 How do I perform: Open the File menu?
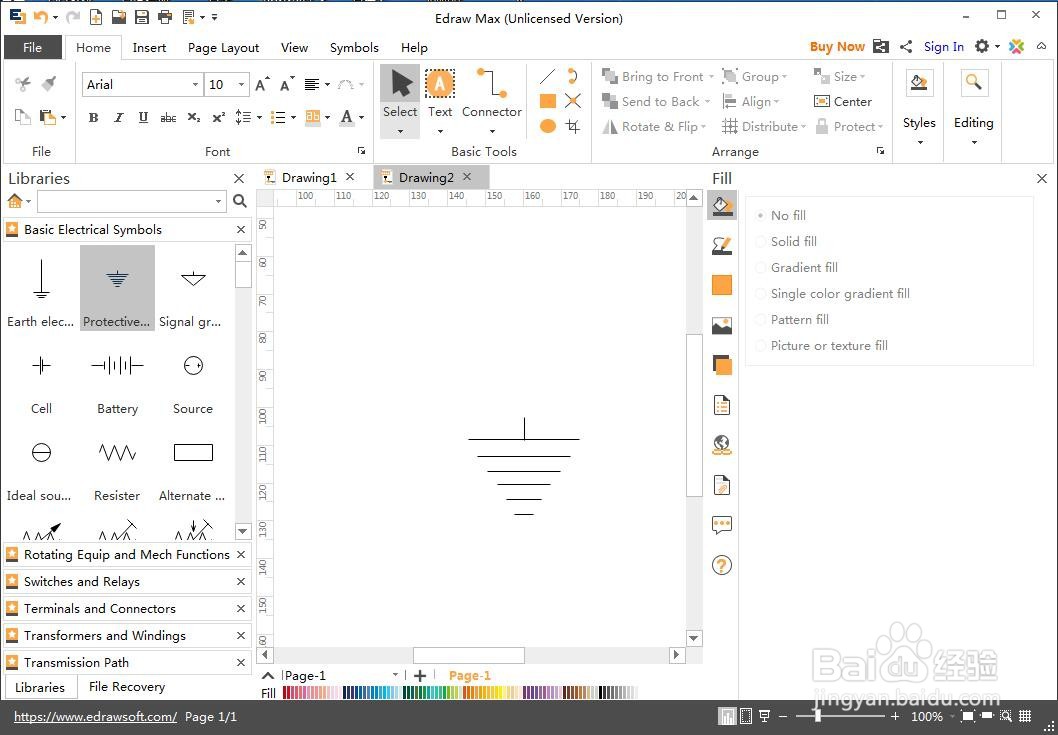pos(32,47)
